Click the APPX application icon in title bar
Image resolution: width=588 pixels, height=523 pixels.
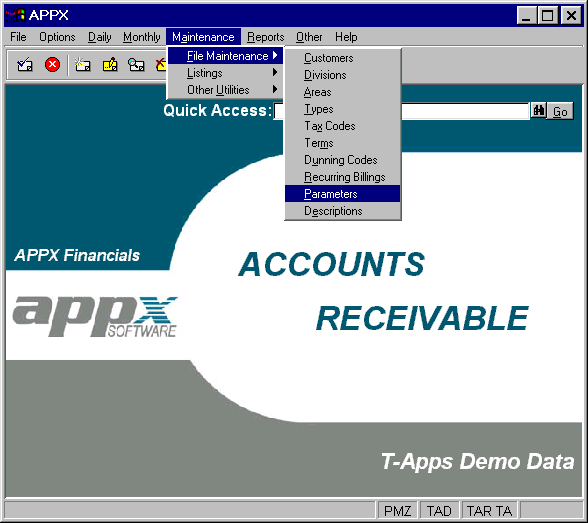pos(15,15)
